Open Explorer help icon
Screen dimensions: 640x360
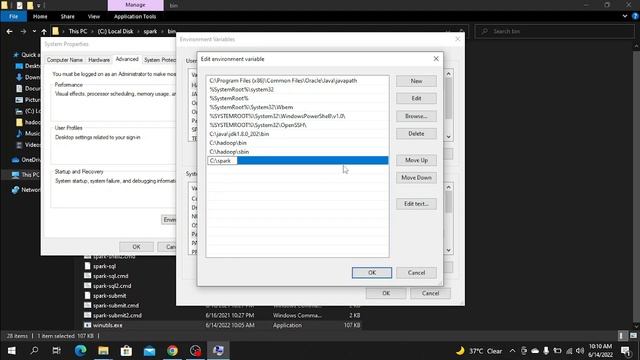(x=635, y=16)
